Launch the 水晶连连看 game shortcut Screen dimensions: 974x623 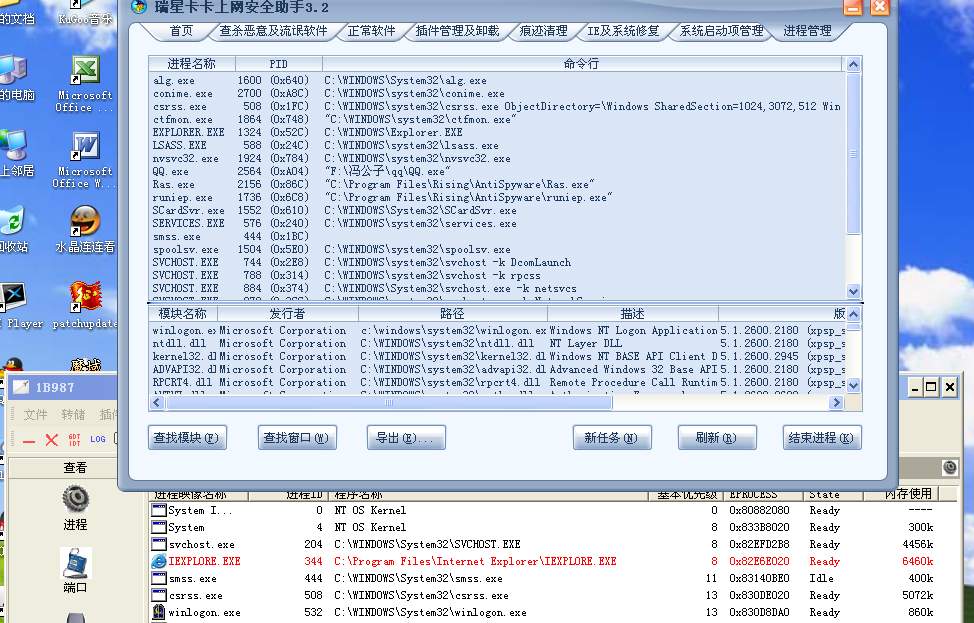pos(84,229)
